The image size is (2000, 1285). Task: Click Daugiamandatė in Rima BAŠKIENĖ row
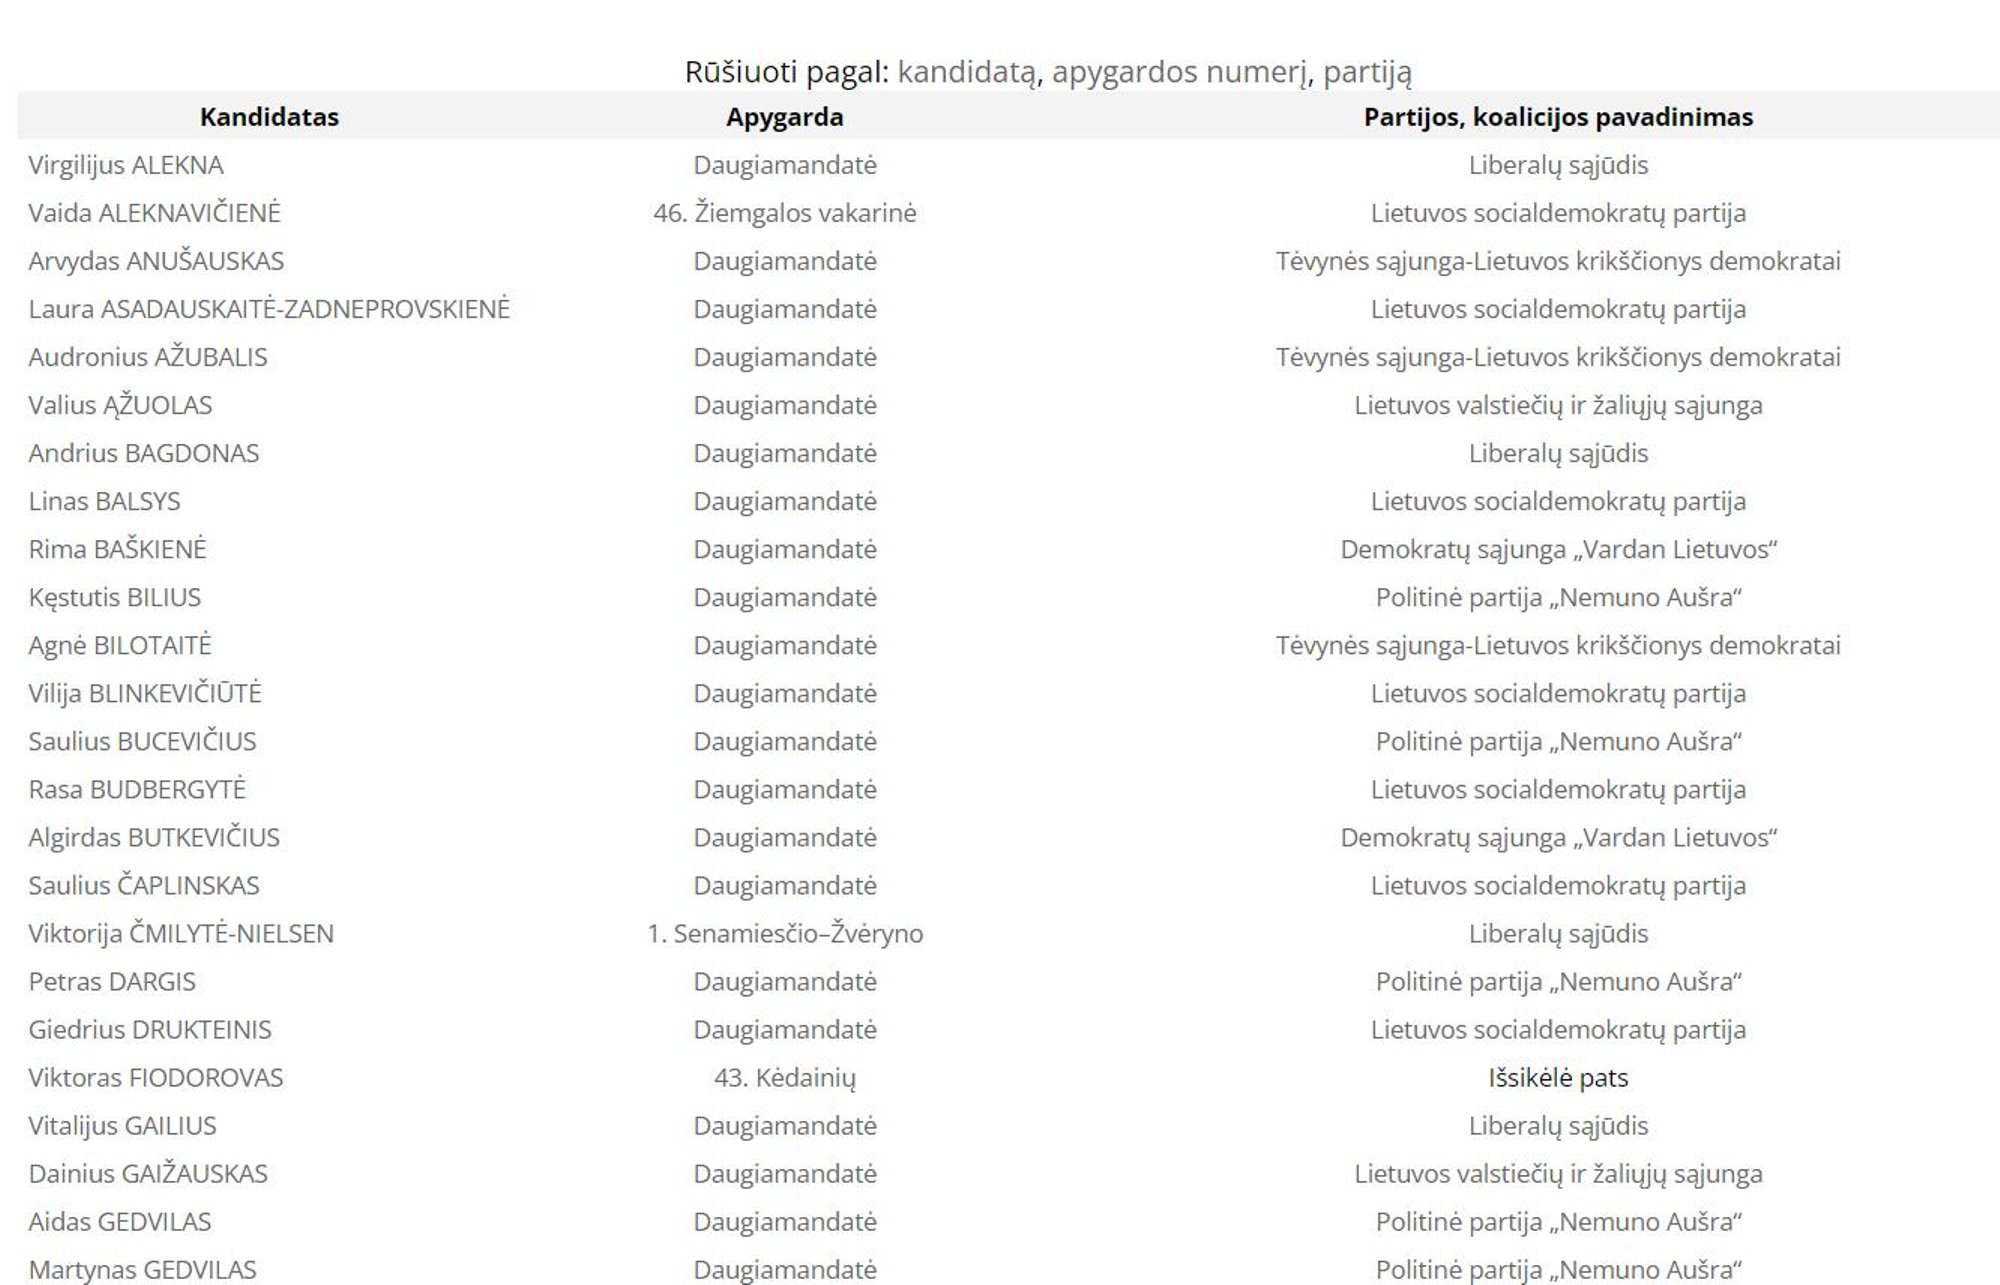(x=785, y=549)
